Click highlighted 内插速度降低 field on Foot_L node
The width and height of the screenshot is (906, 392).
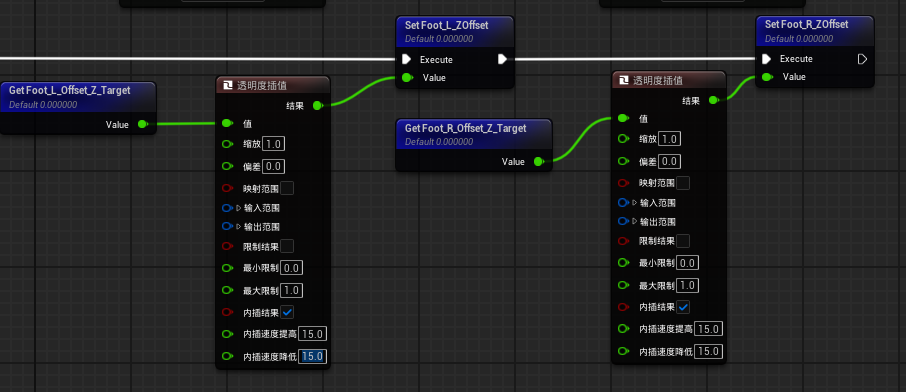coord(313,356)
